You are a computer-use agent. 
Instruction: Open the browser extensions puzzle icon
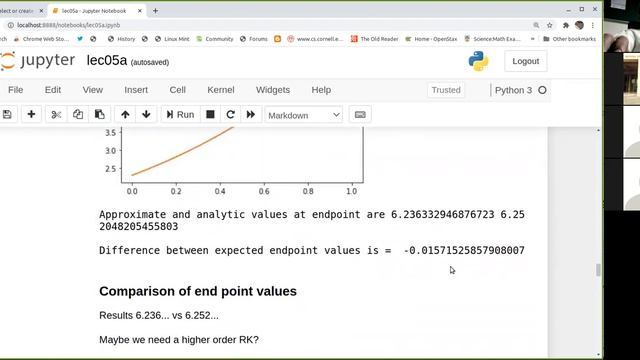pyautogui.click(x=566, y=25)
